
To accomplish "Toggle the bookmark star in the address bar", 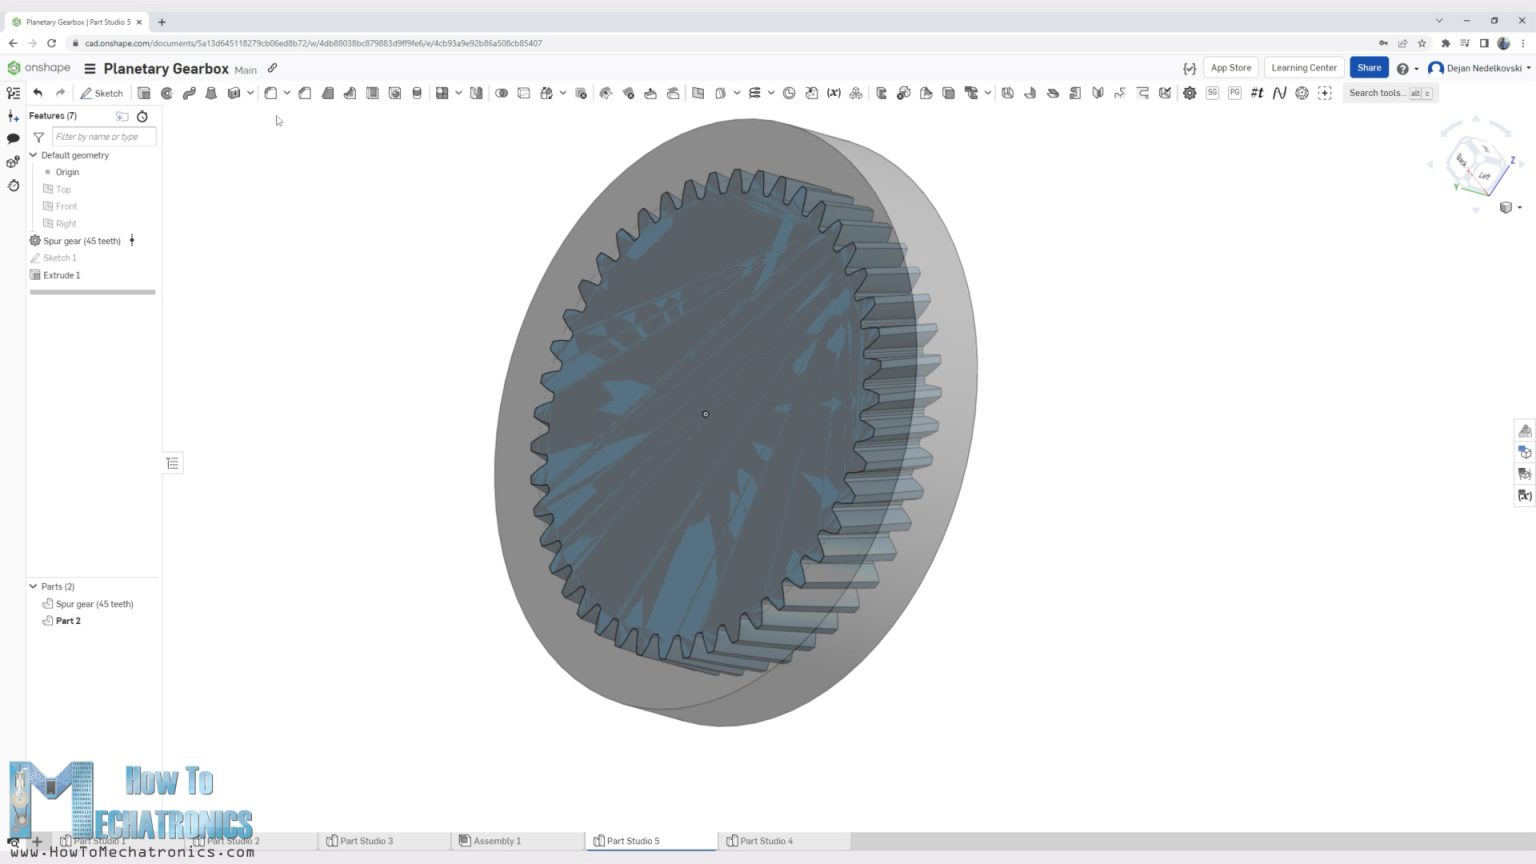I will 1421,43.
